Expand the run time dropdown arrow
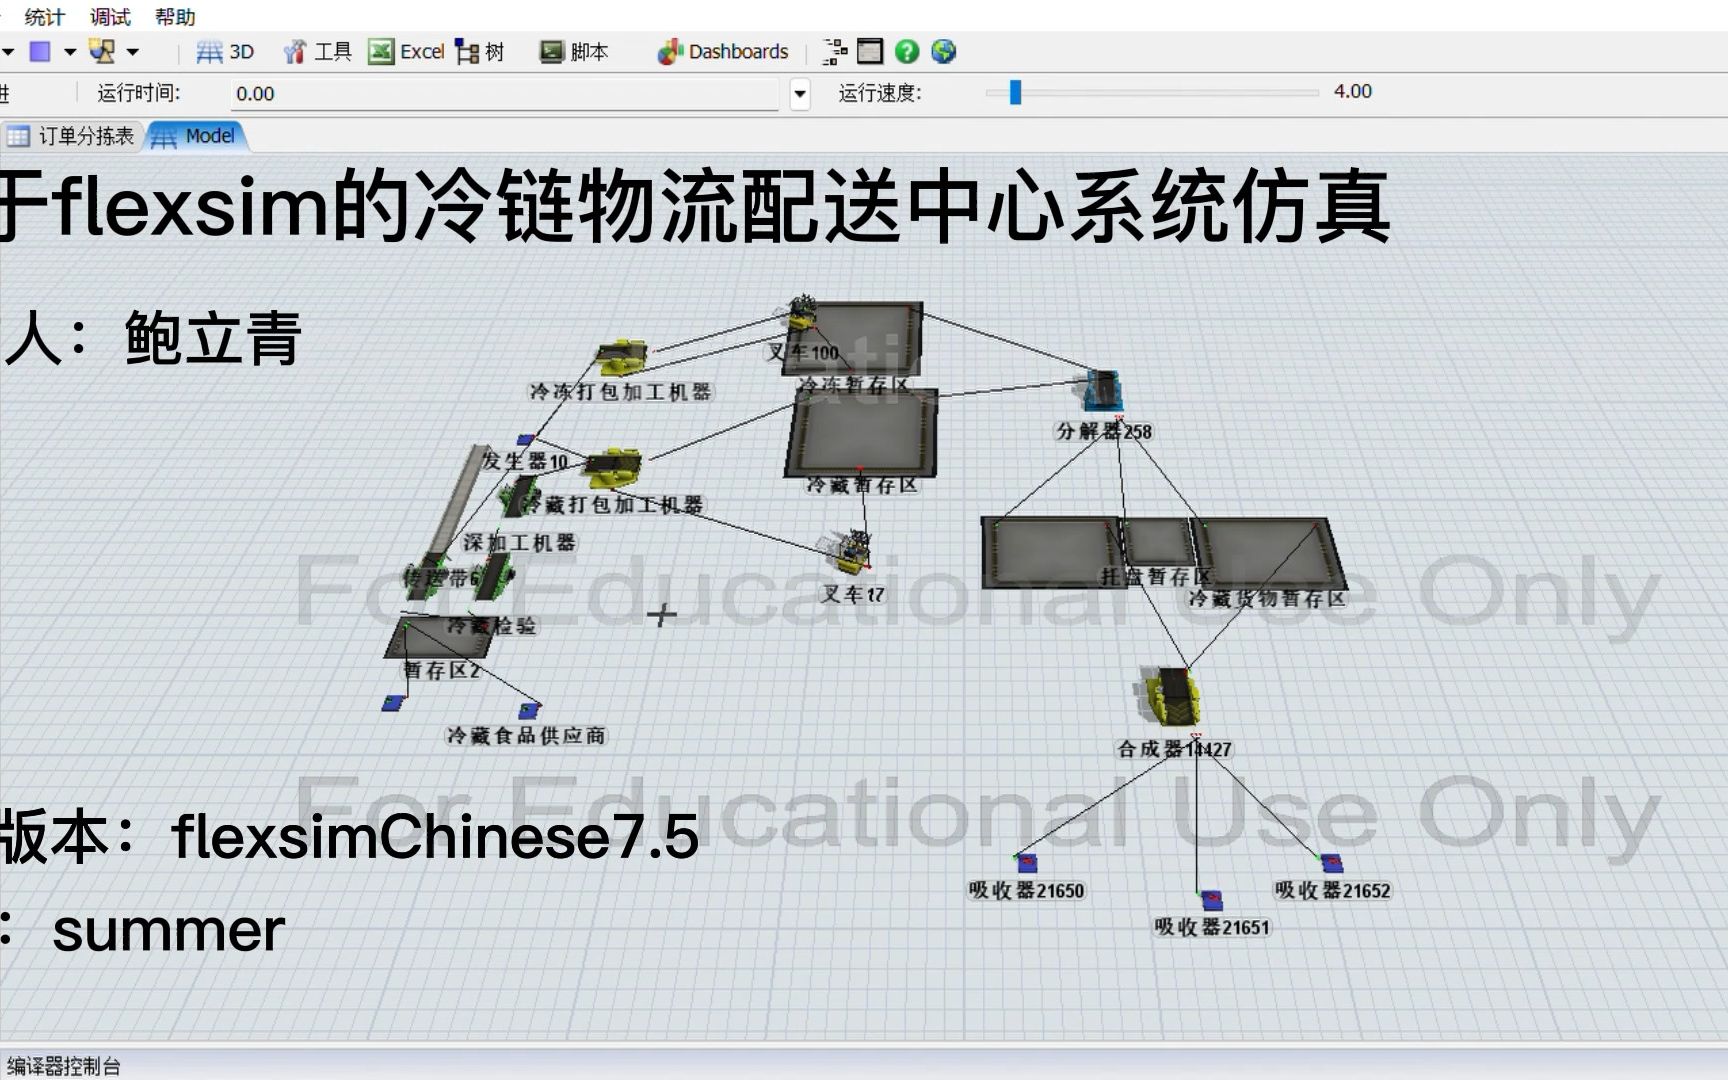The width and height of the screenshot is (1728, 1080). click(800, 94)
